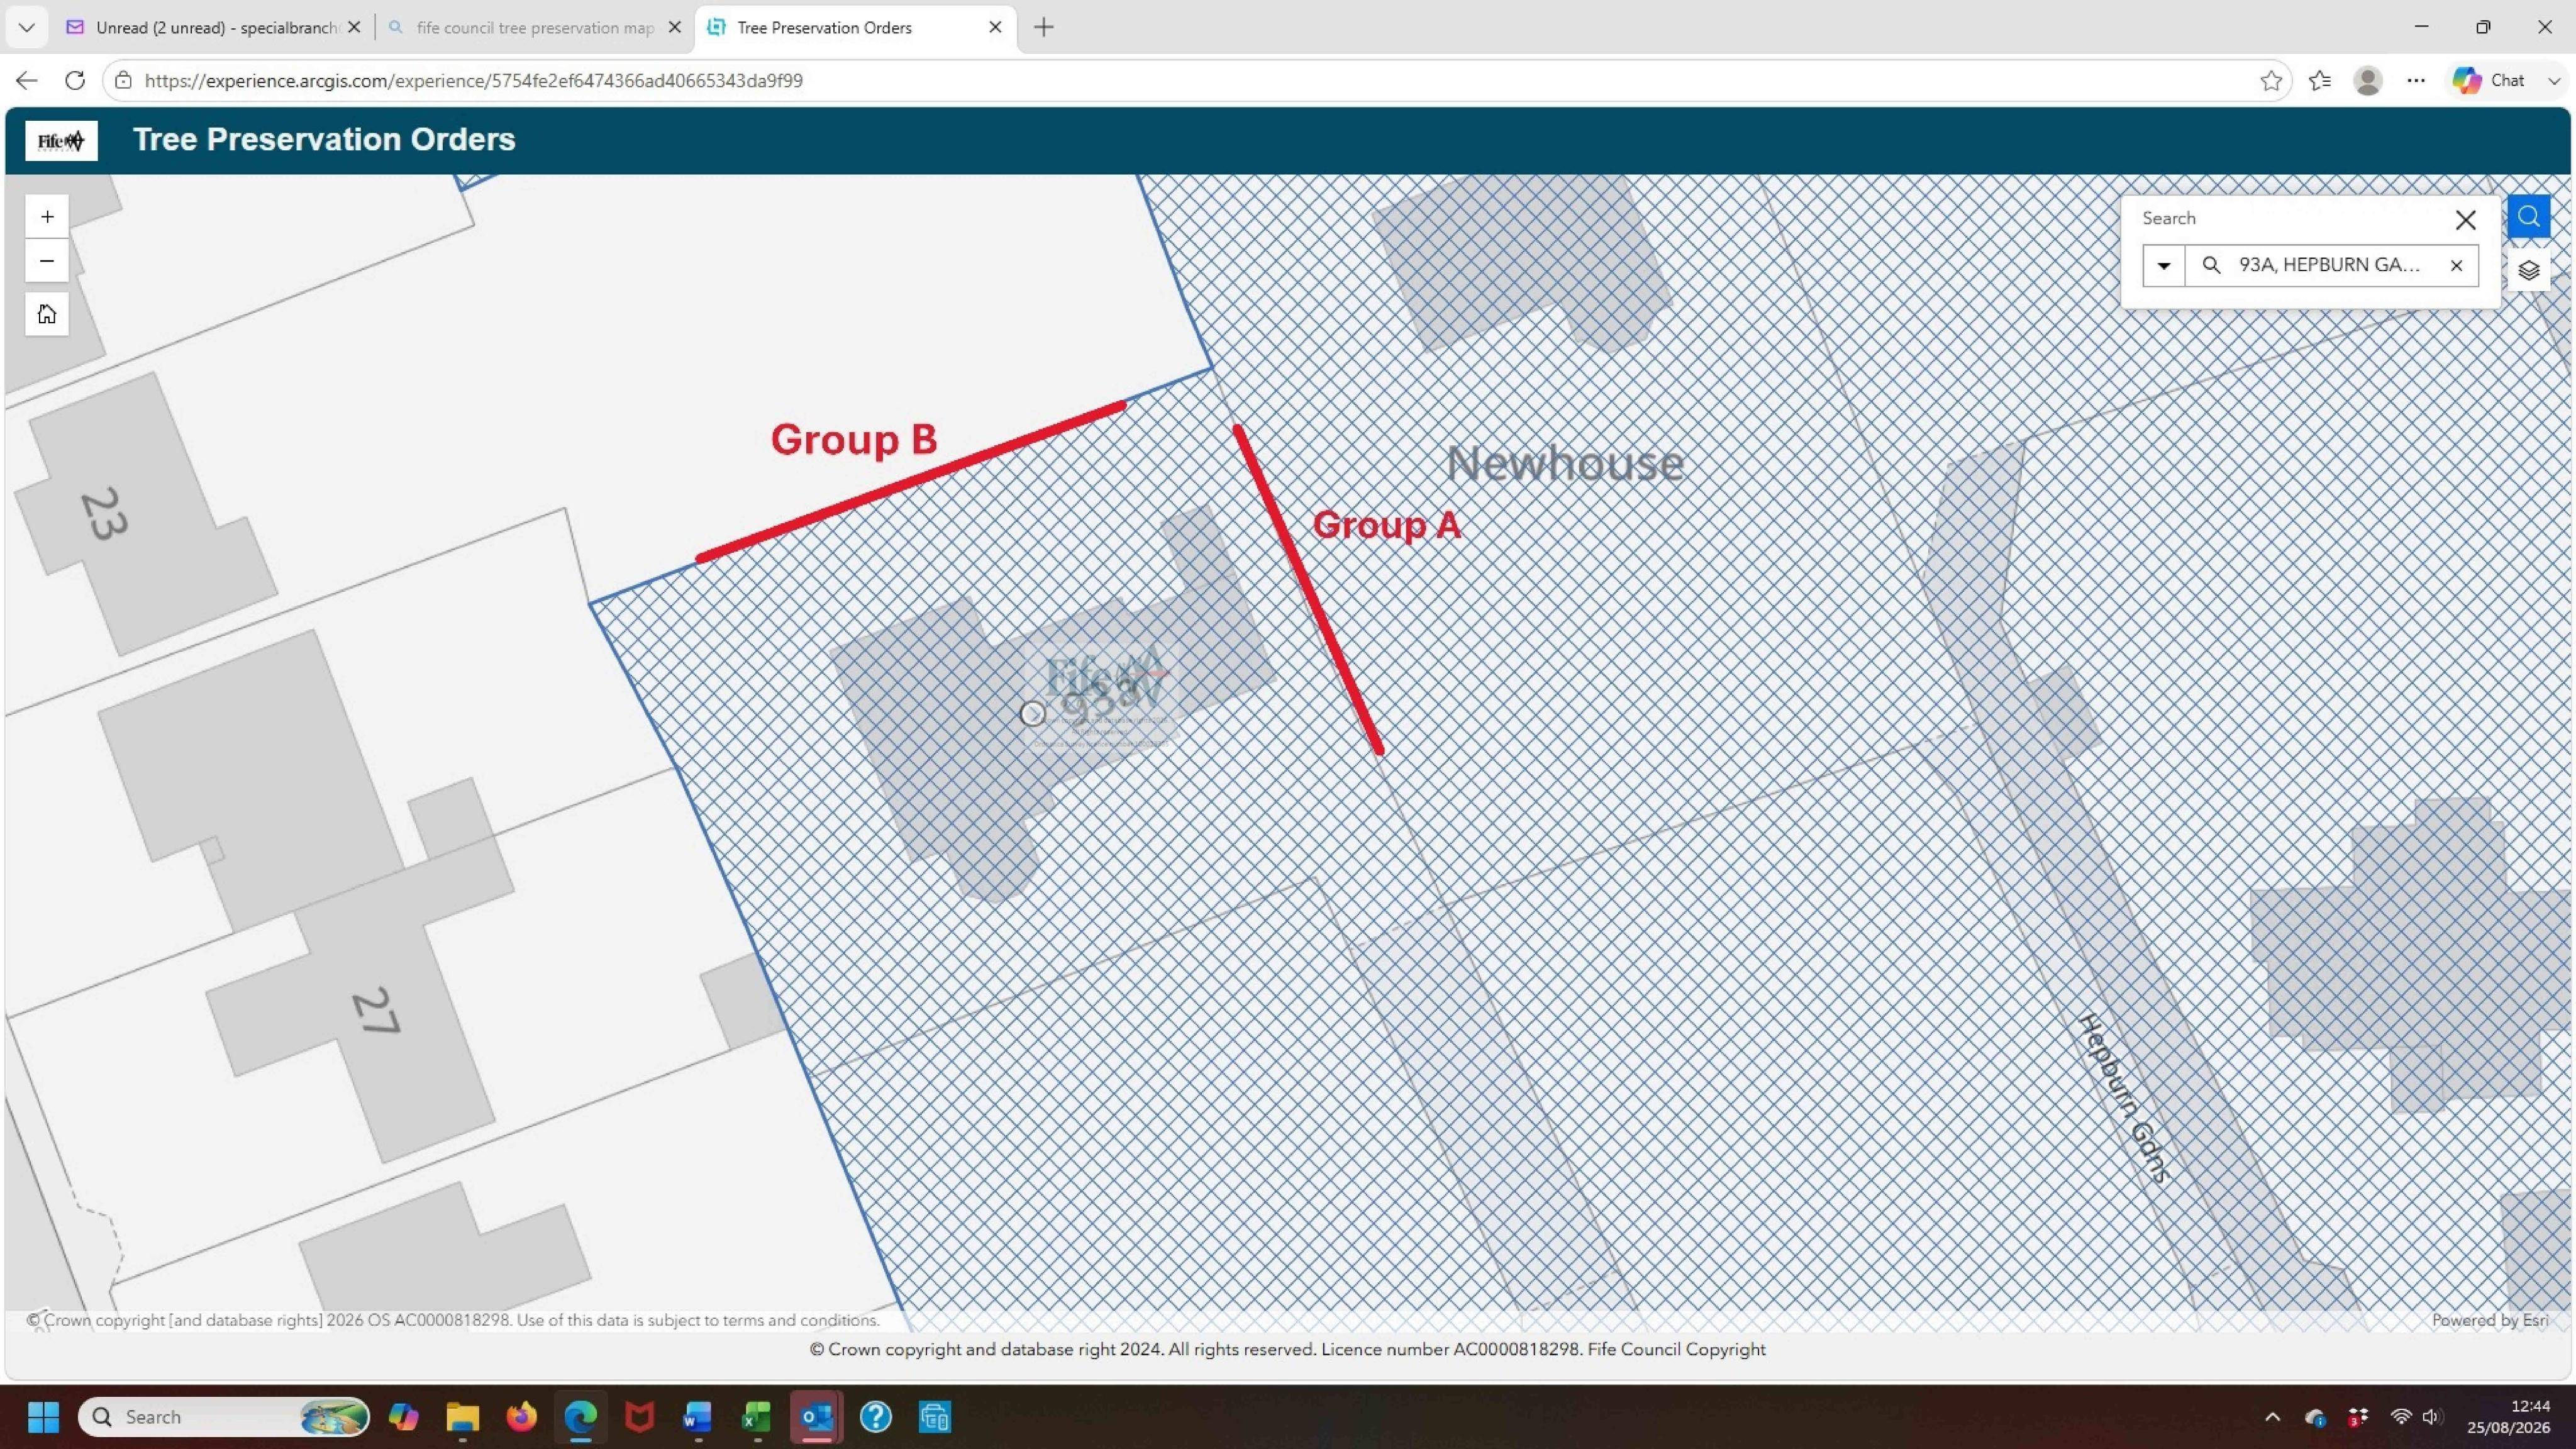
Task: Open the clock showing 12:44
Action: 2508,1417
